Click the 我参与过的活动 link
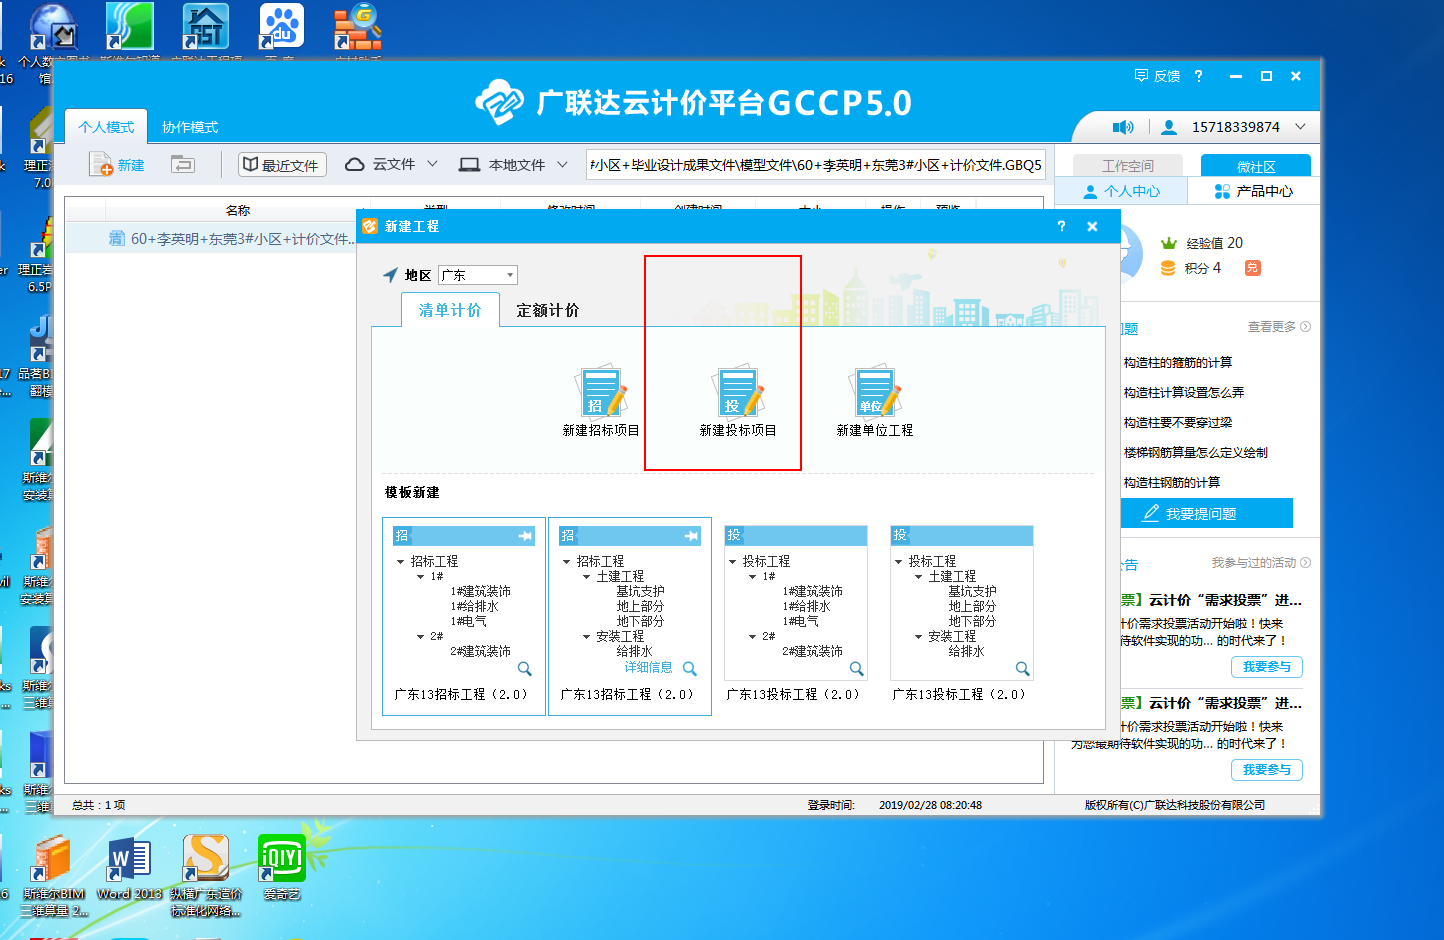Viewport: 1444px width, 940px height. click(1261, 563)
